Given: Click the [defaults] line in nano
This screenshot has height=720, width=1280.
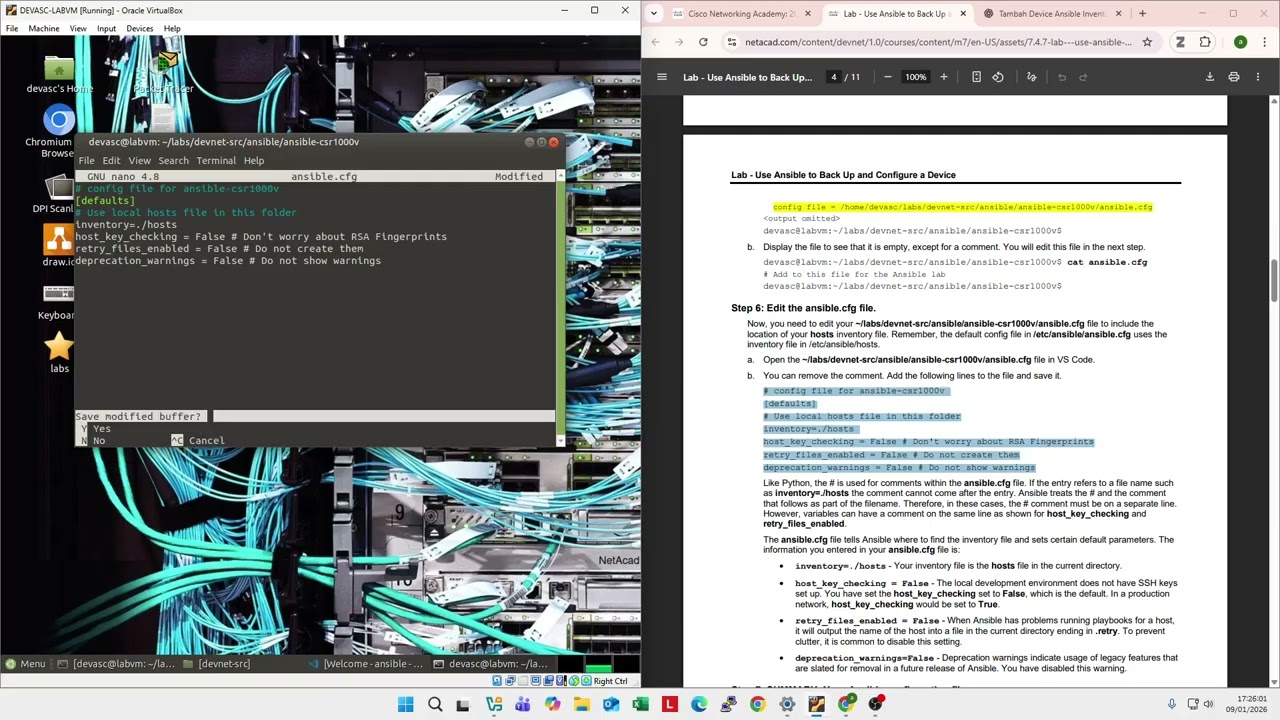Looking at the screenshot, I should (x=105, y=201).
